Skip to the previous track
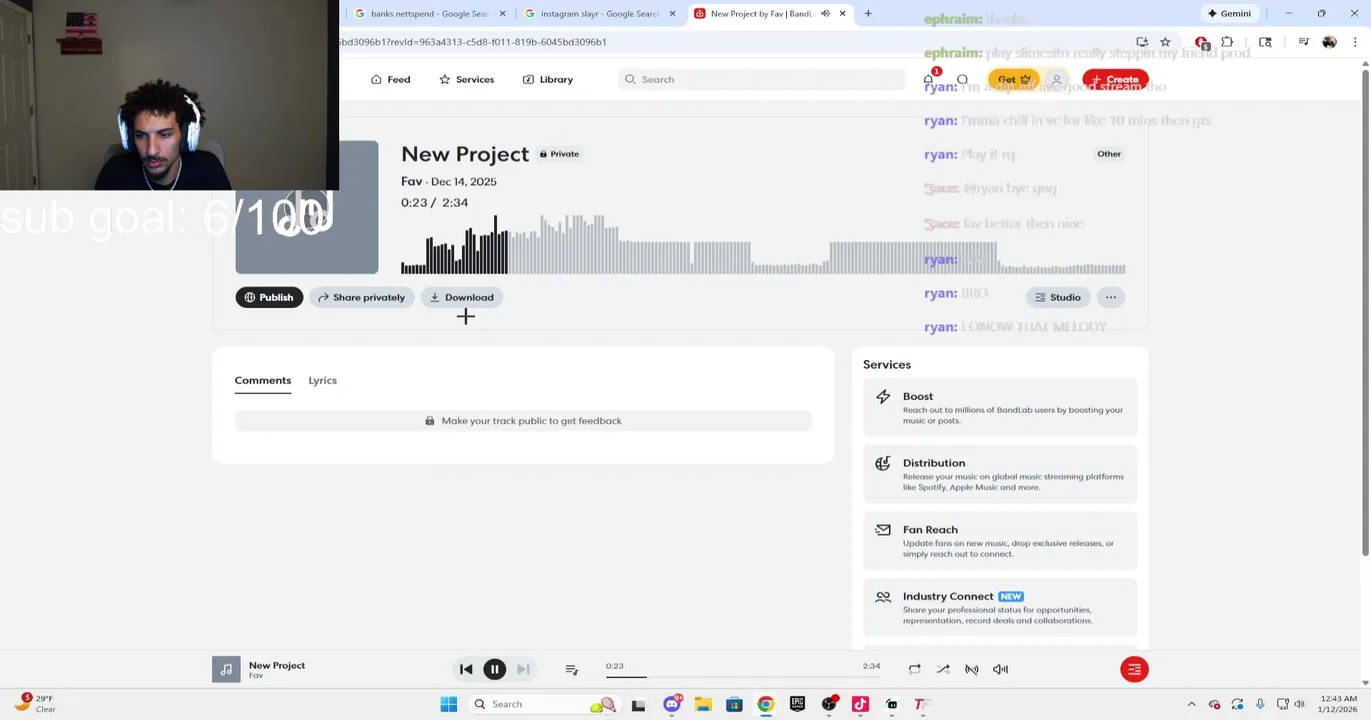 pyautogui.click(x=466, y=669)
